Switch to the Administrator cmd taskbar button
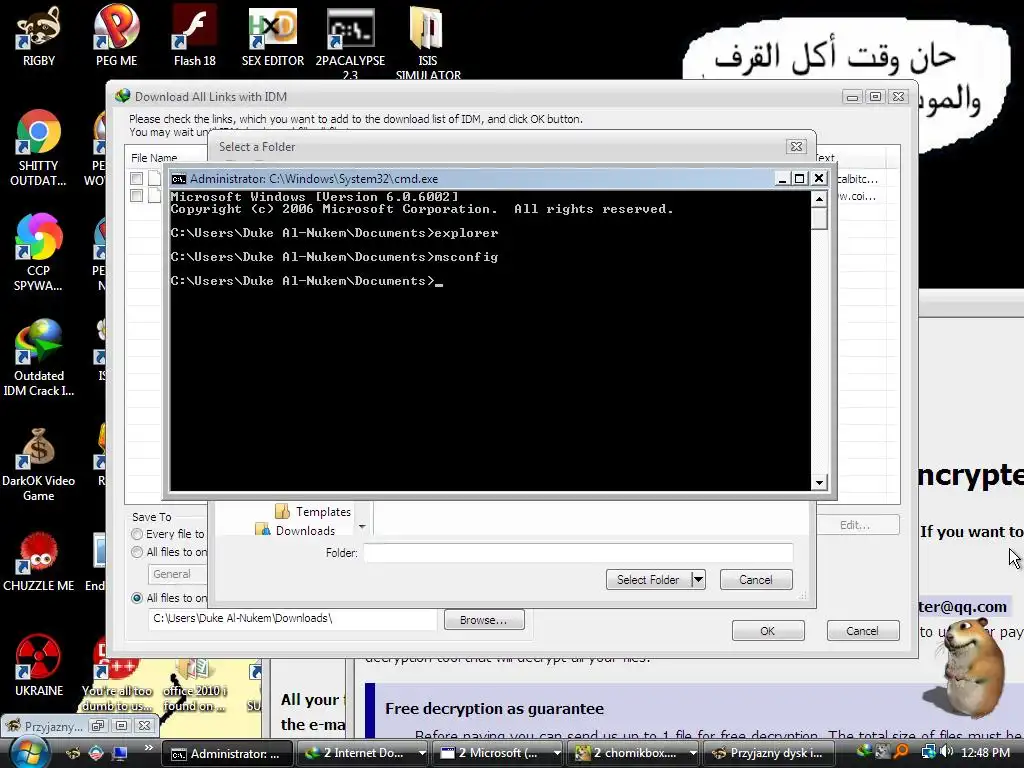This screenshot has height=768, width=1024. pos(227,754)
